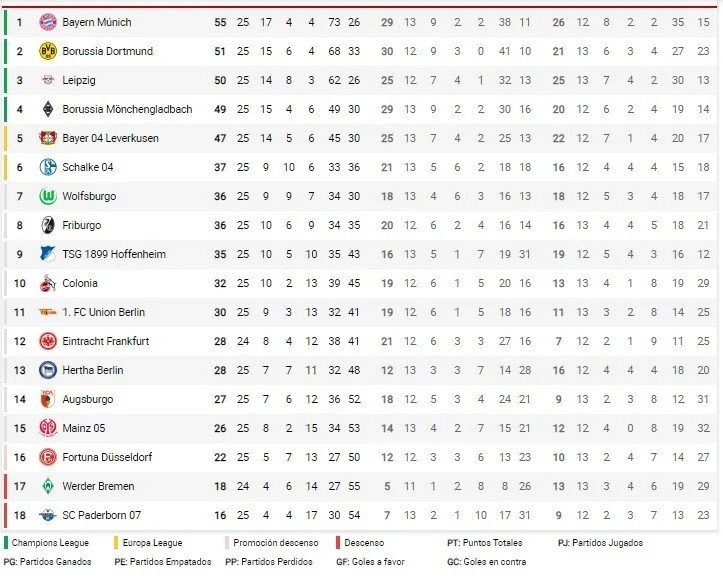The width and height of the screenshot is (723, 579).
Task: Click the yellow Europa League legend swatch
Action: (117, 543)
